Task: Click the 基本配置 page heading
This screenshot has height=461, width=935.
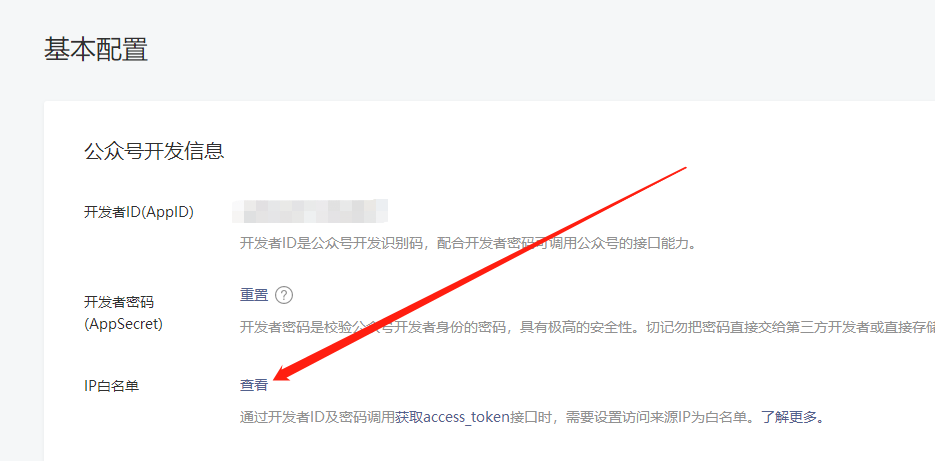Action: click(x=96, y=49)
